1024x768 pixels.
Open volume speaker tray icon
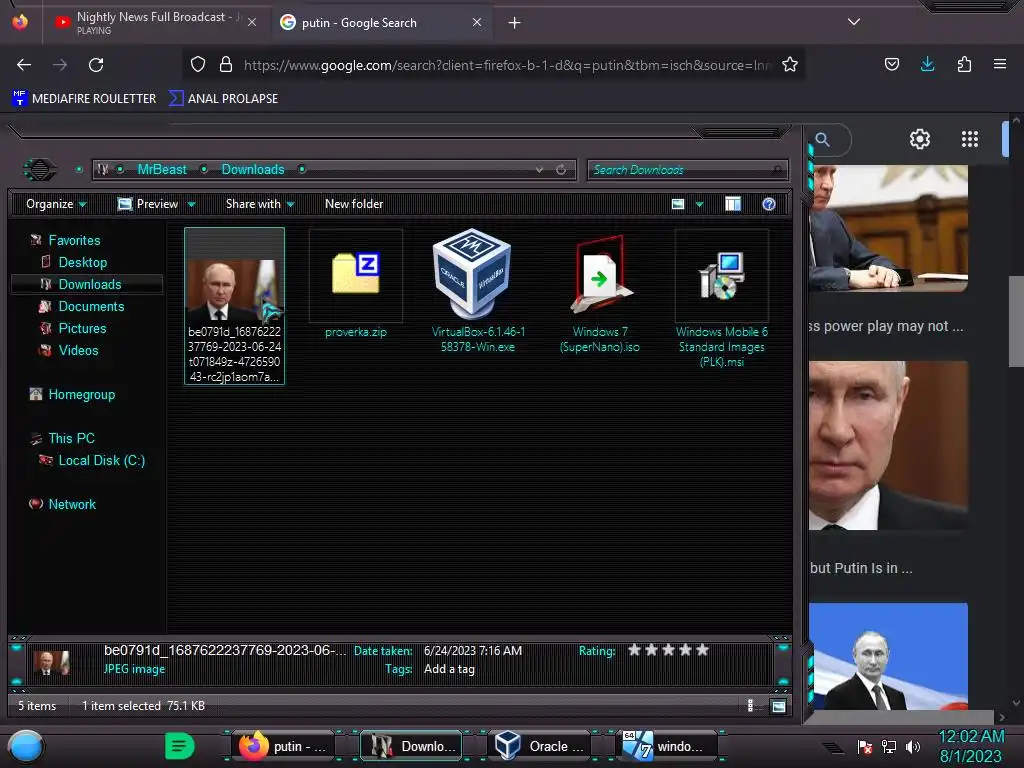click(x=913, y=746)
